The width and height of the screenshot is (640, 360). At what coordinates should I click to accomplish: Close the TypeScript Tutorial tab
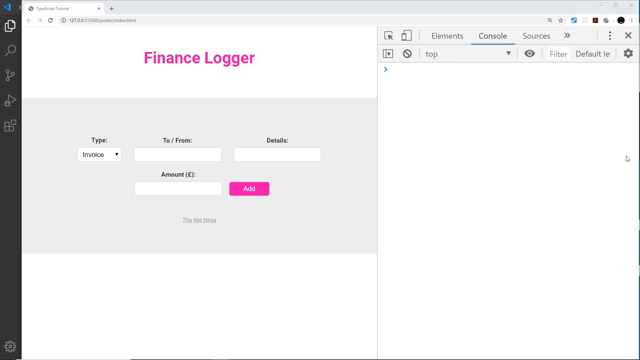click(x=99, y=9)
